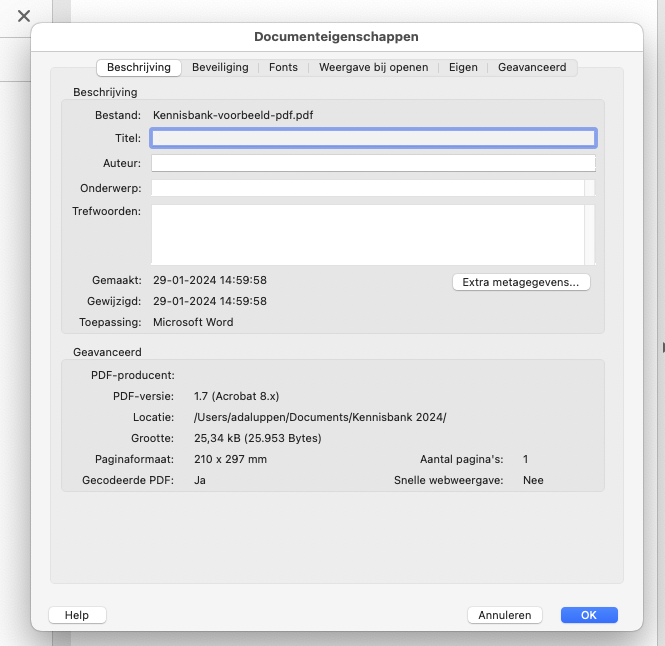Screen dimensions: 665x646
Task: Click the Documenteigenschappen dialog title
Action: coord(336,37)
